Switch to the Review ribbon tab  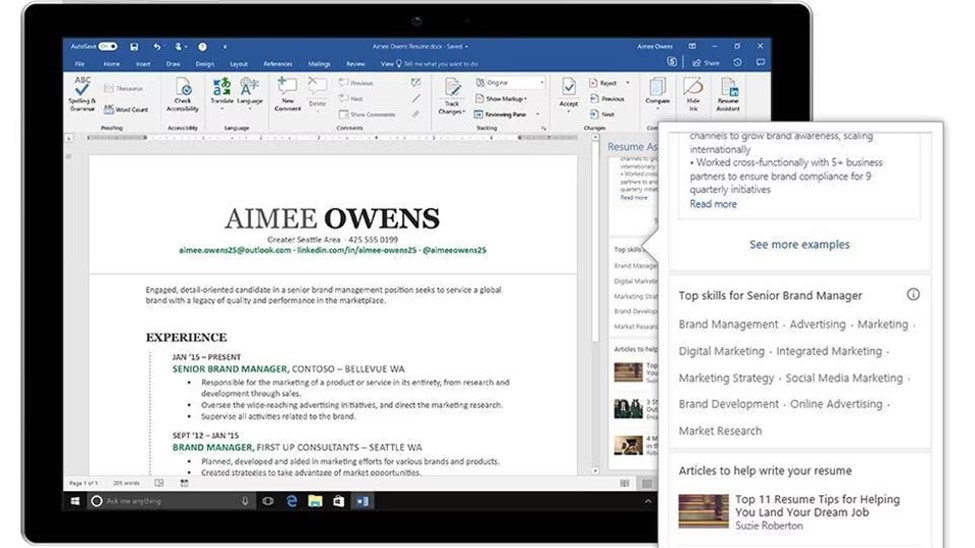(x=356, y=63)
